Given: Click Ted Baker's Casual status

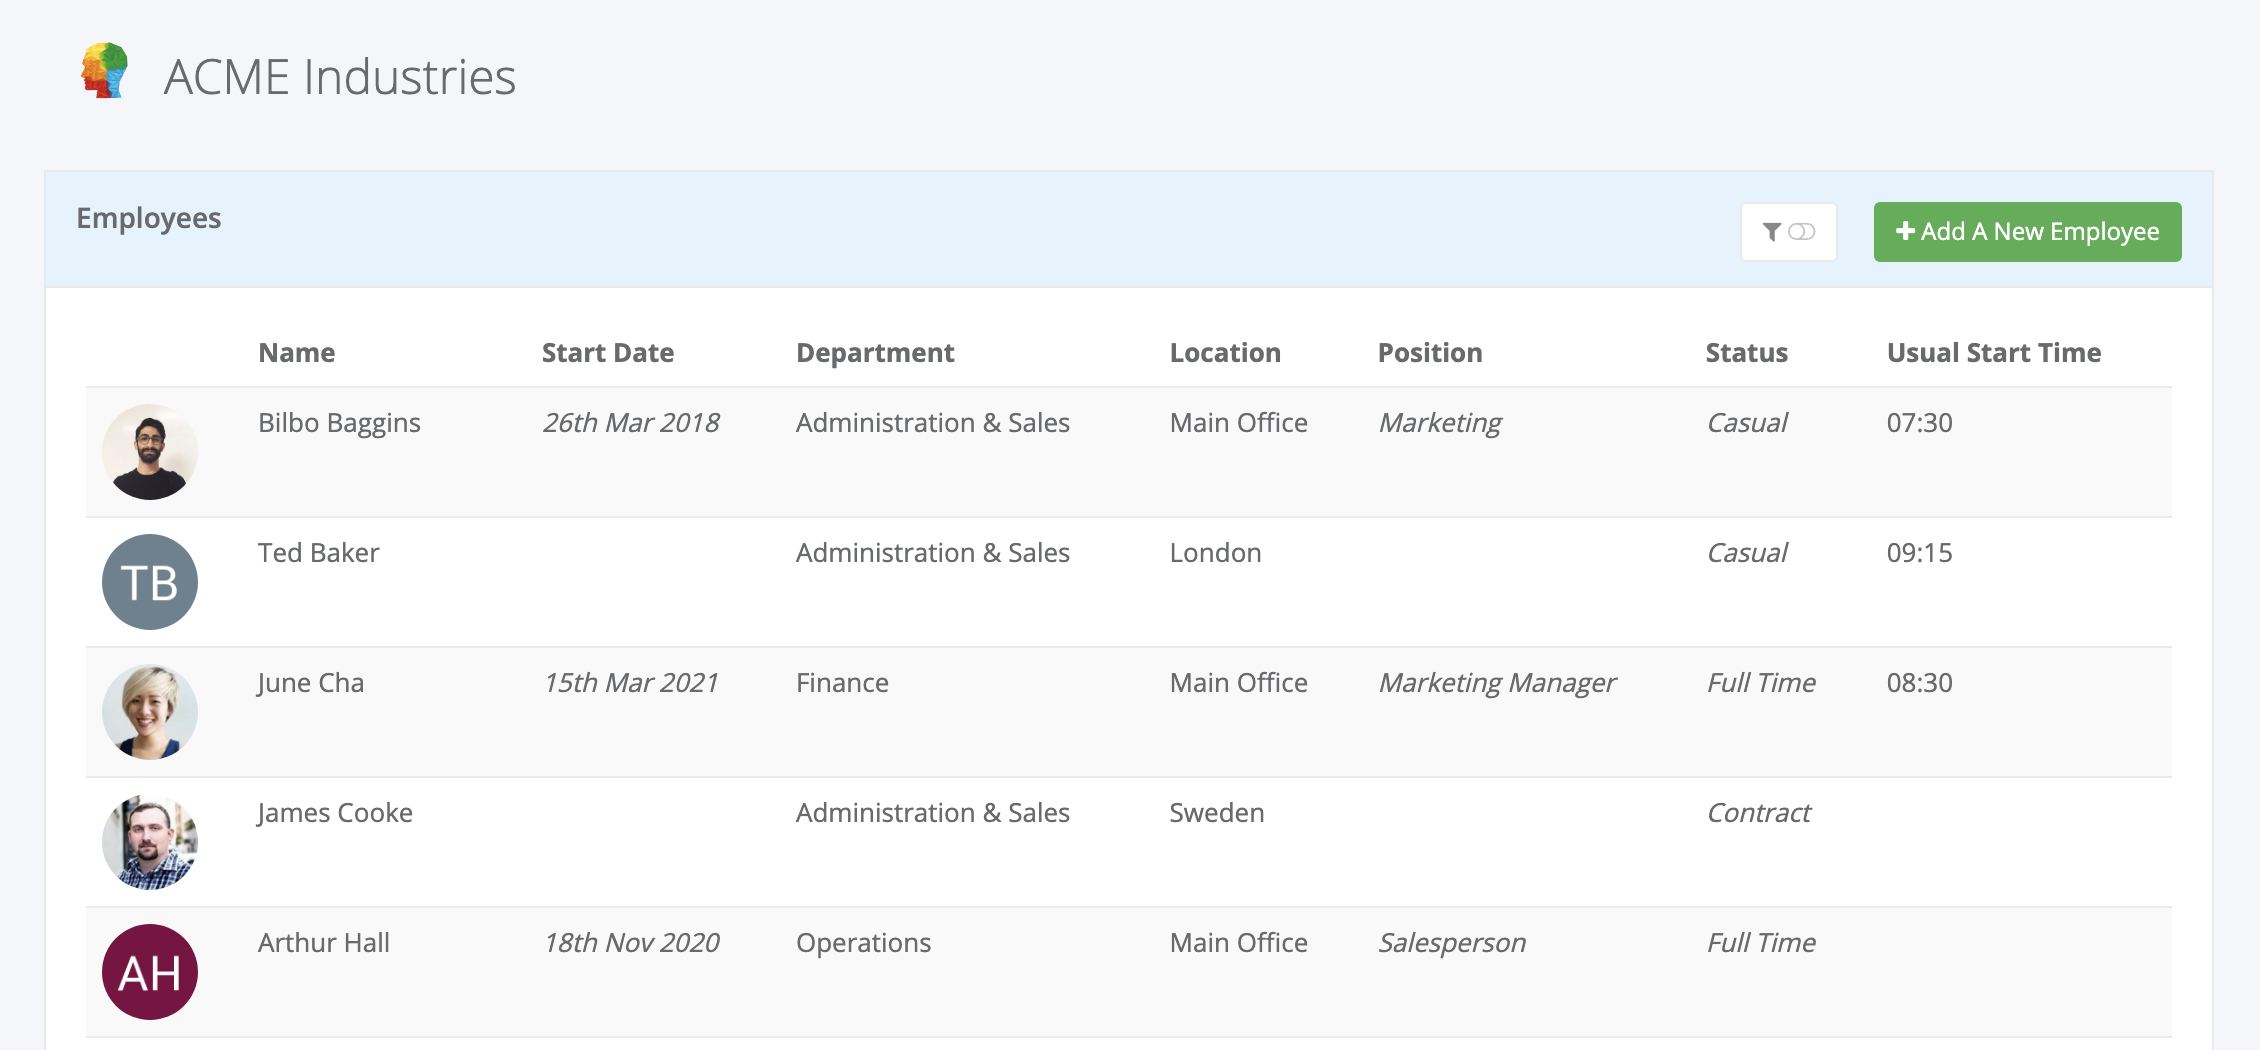Looking at the screenshot, I should pyautogui.click(x=1747, y=553).
